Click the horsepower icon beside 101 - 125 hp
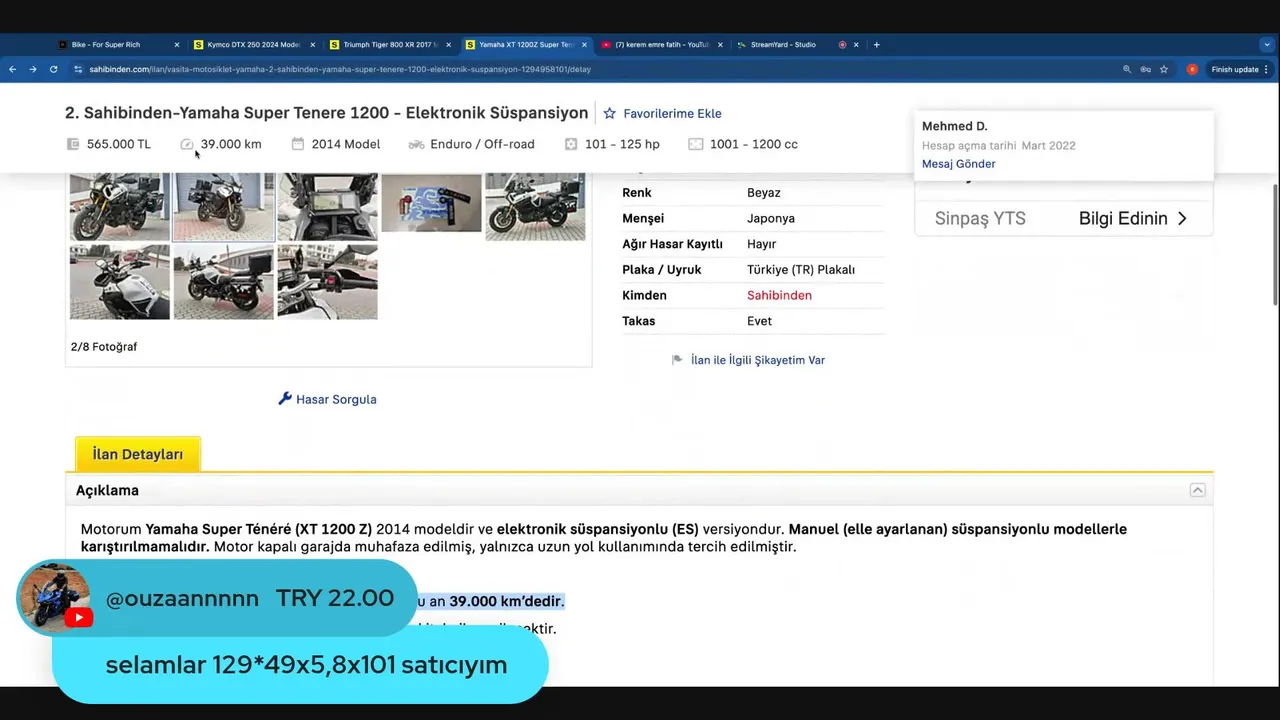1280x720 pixels. click(571, 144)
